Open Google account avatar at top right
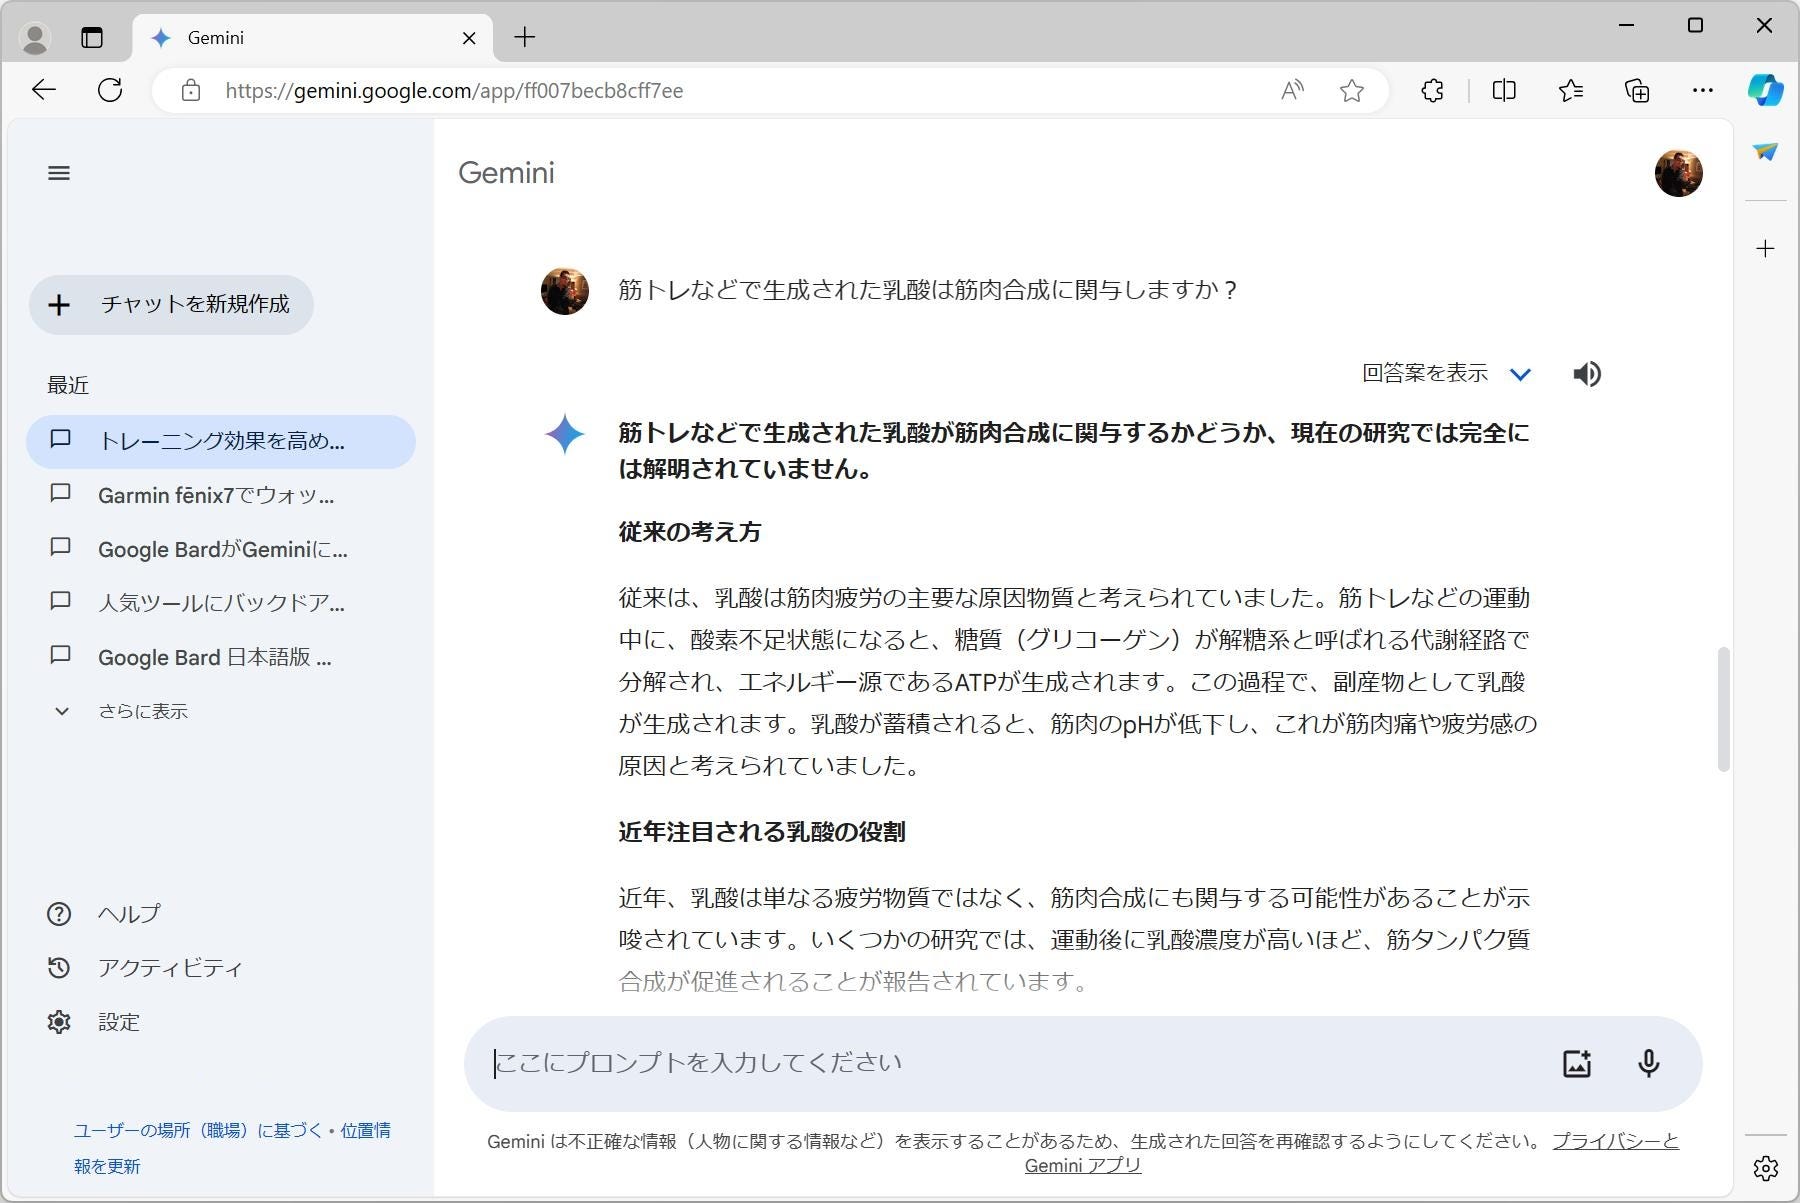Screen dimensions: 1800x1203 1678,173
